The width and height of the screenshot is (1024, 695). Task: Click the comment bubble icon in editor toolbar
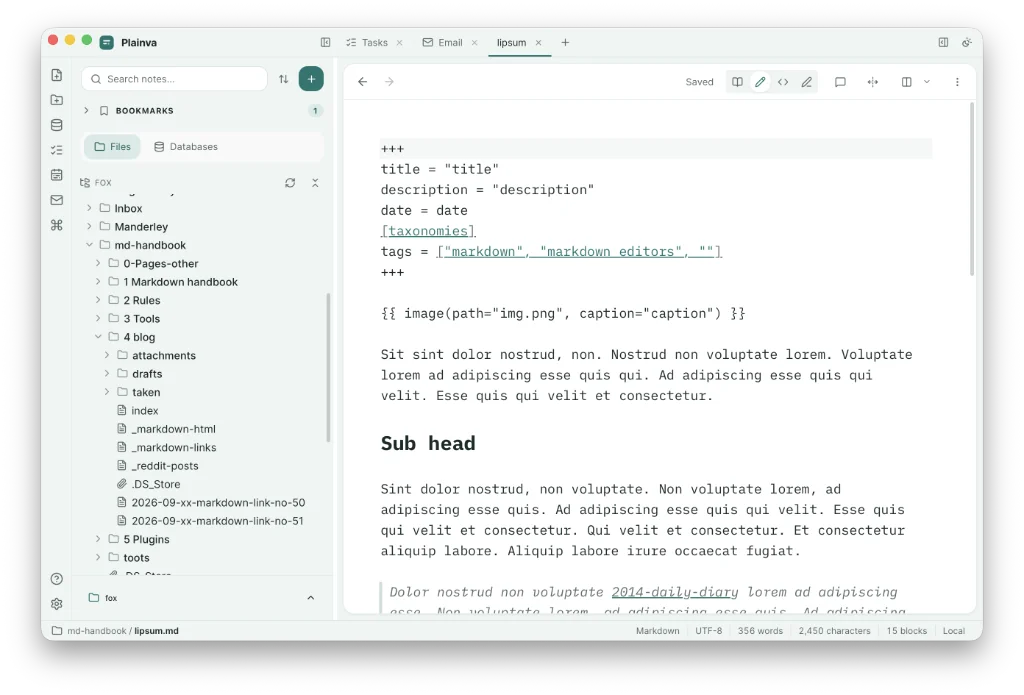click(840, 82)
